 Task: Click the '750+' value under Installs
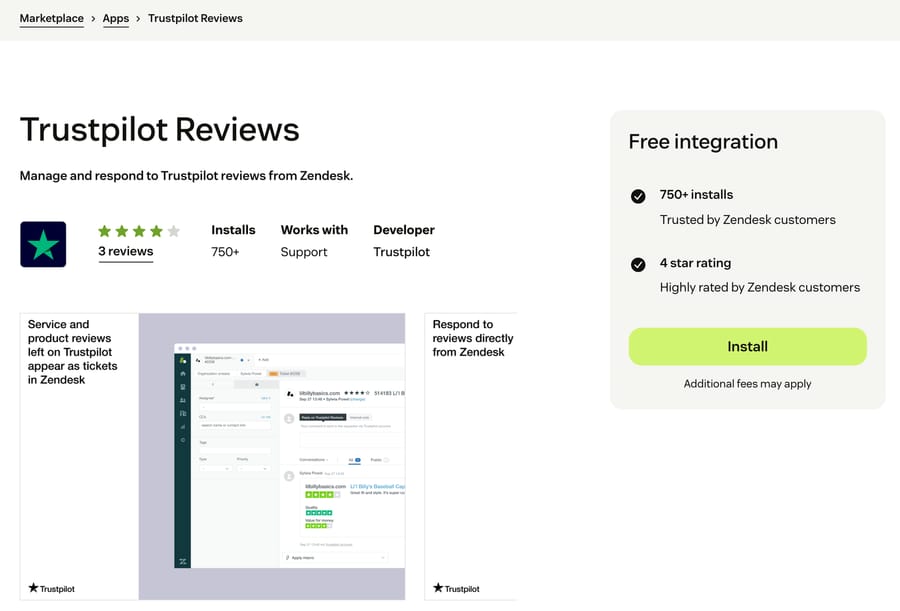[225, 252]
